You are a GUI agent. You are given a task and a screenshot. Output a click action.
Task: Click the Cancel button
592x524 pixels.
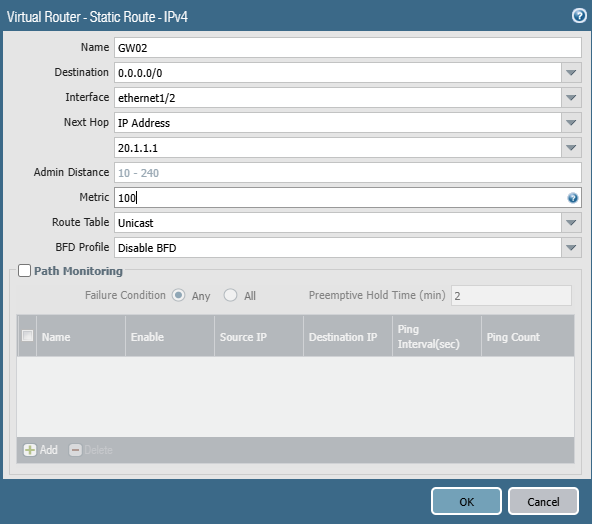pyautogui.click(x=543, y=501)
